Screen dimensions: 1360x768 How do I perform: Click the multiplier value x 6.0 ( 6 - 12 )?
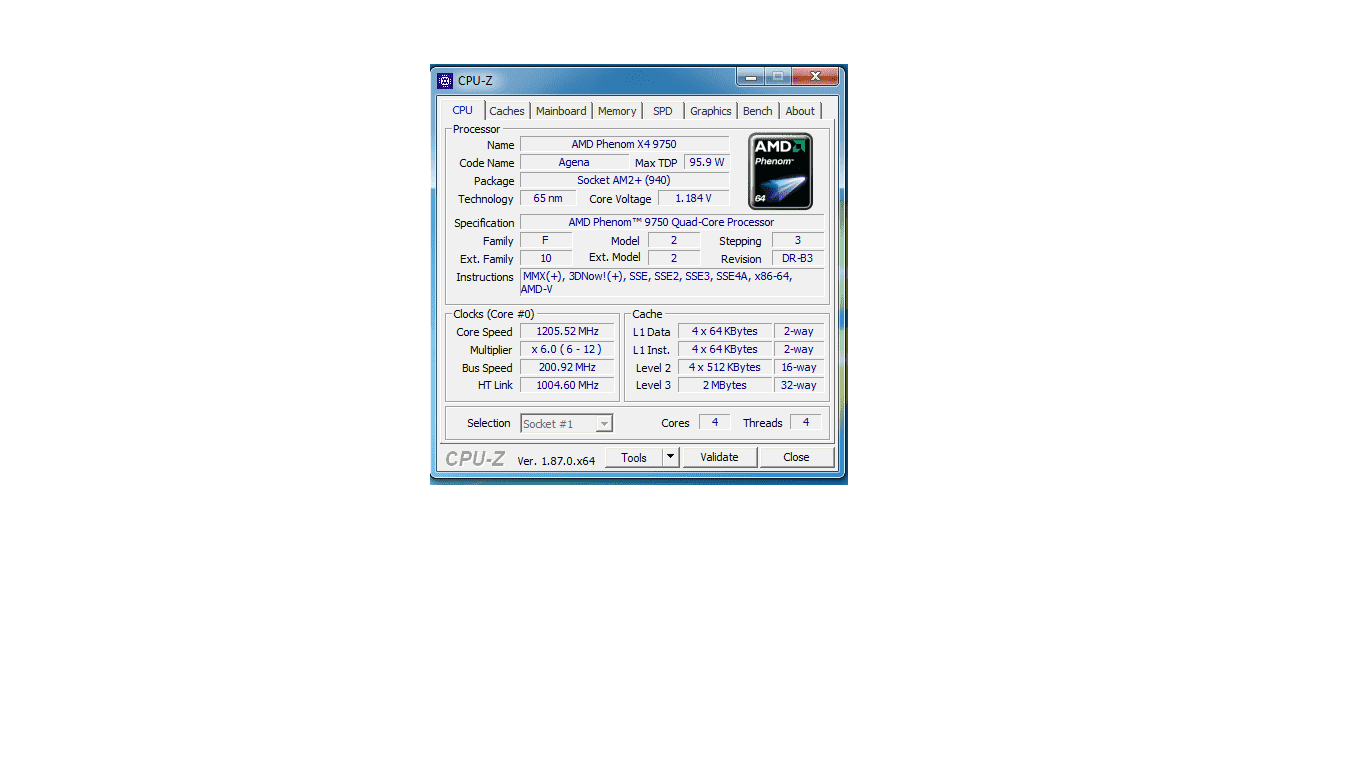pos(567,349)
